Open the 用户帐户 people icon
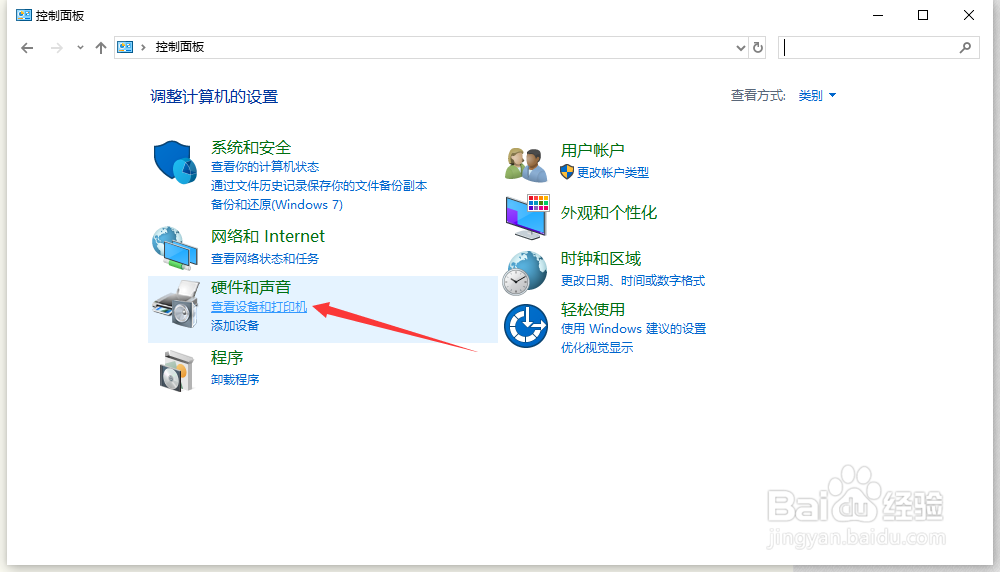The height and width of the screenshot is (572, 1000). [526, 164]
